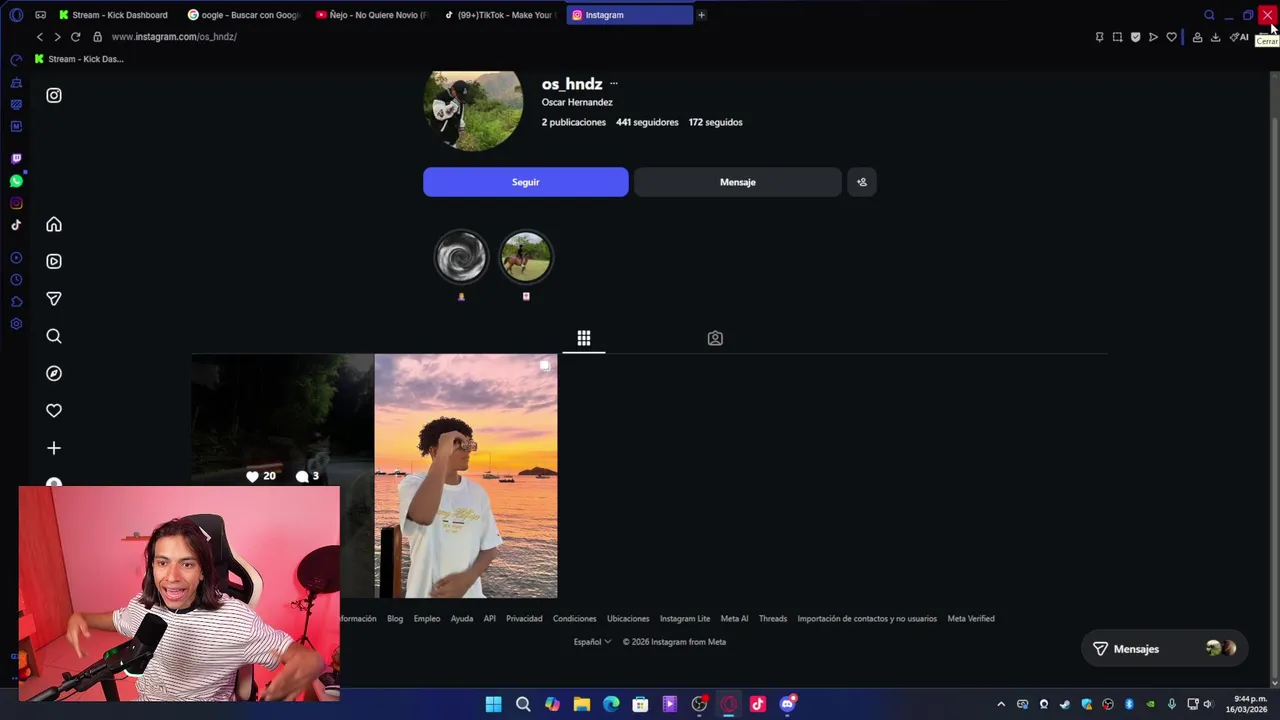Open notifications heart icon in sidebar

[54, 410]
